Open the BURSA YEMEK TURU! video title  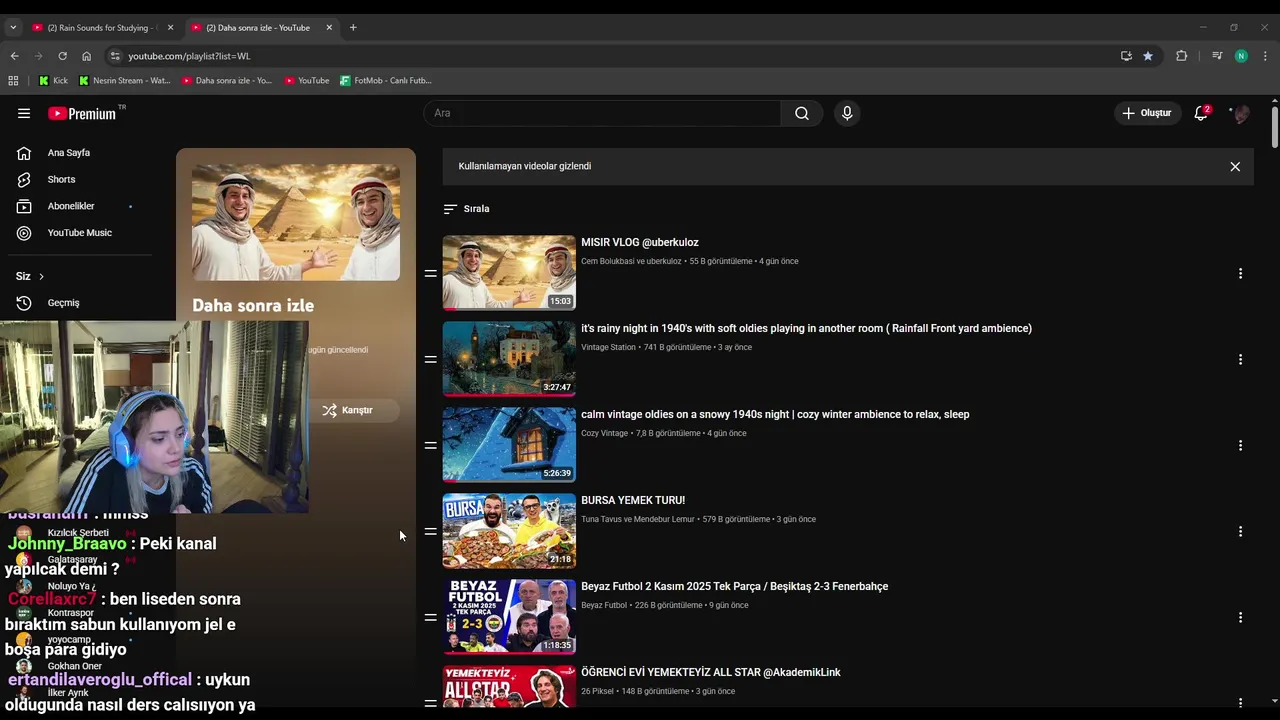pyautogui.click(x=633, y=500)
